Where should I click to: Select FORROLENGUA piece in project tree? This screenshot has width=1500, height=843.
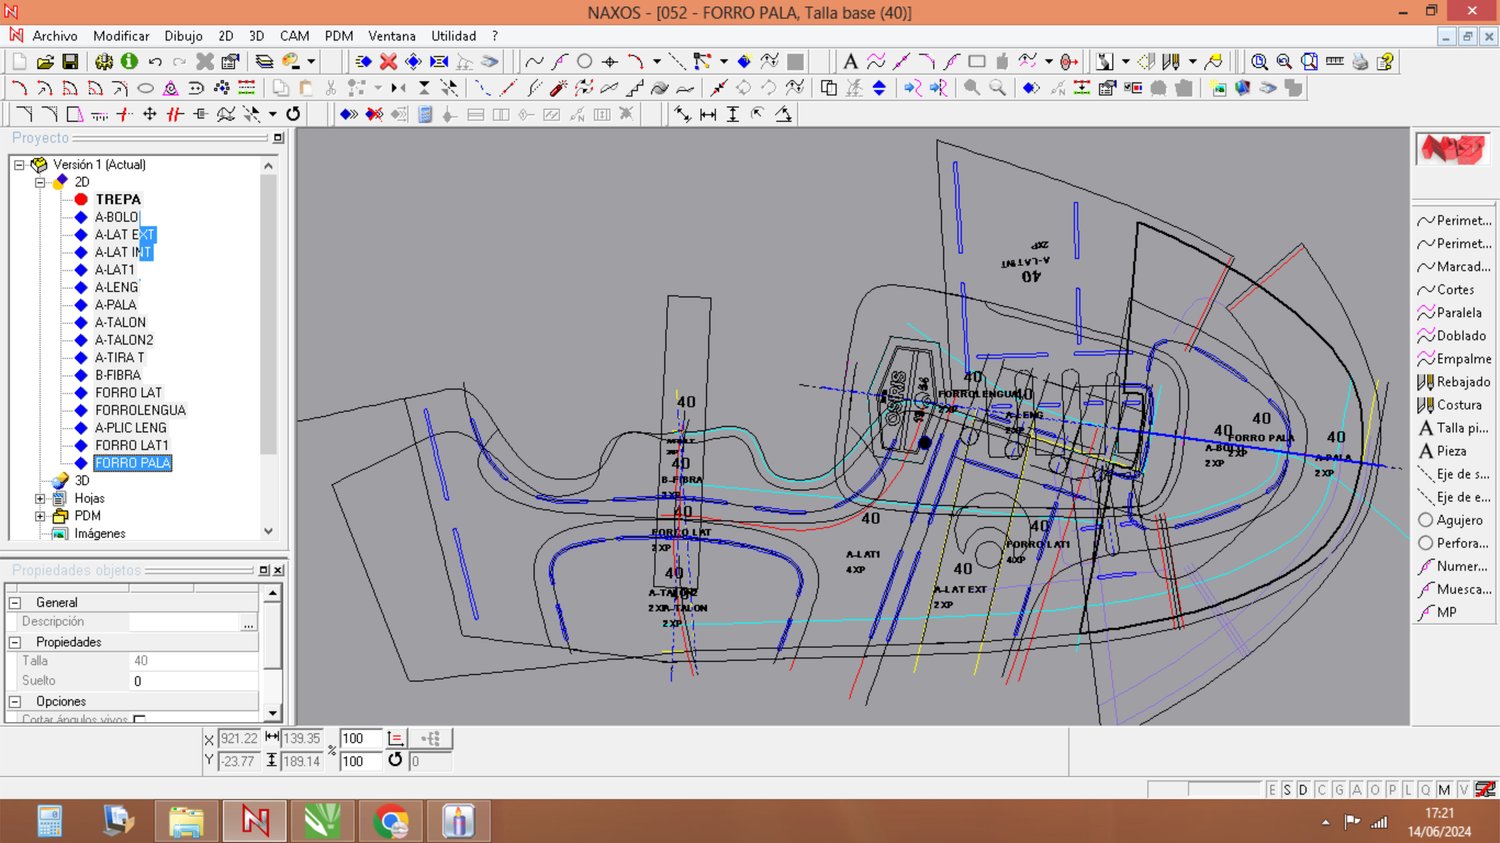pos(140,410)
